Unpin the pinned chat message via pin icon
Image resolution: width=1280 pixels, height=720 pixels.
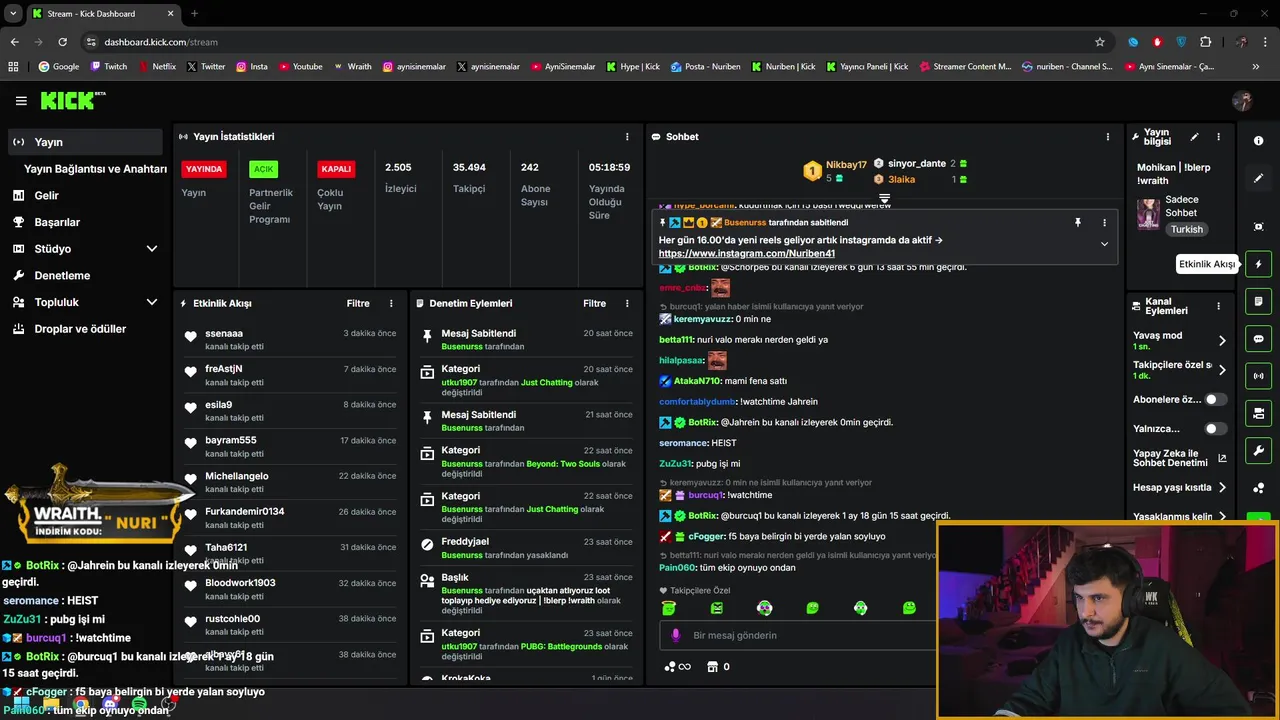(1078, 223)
